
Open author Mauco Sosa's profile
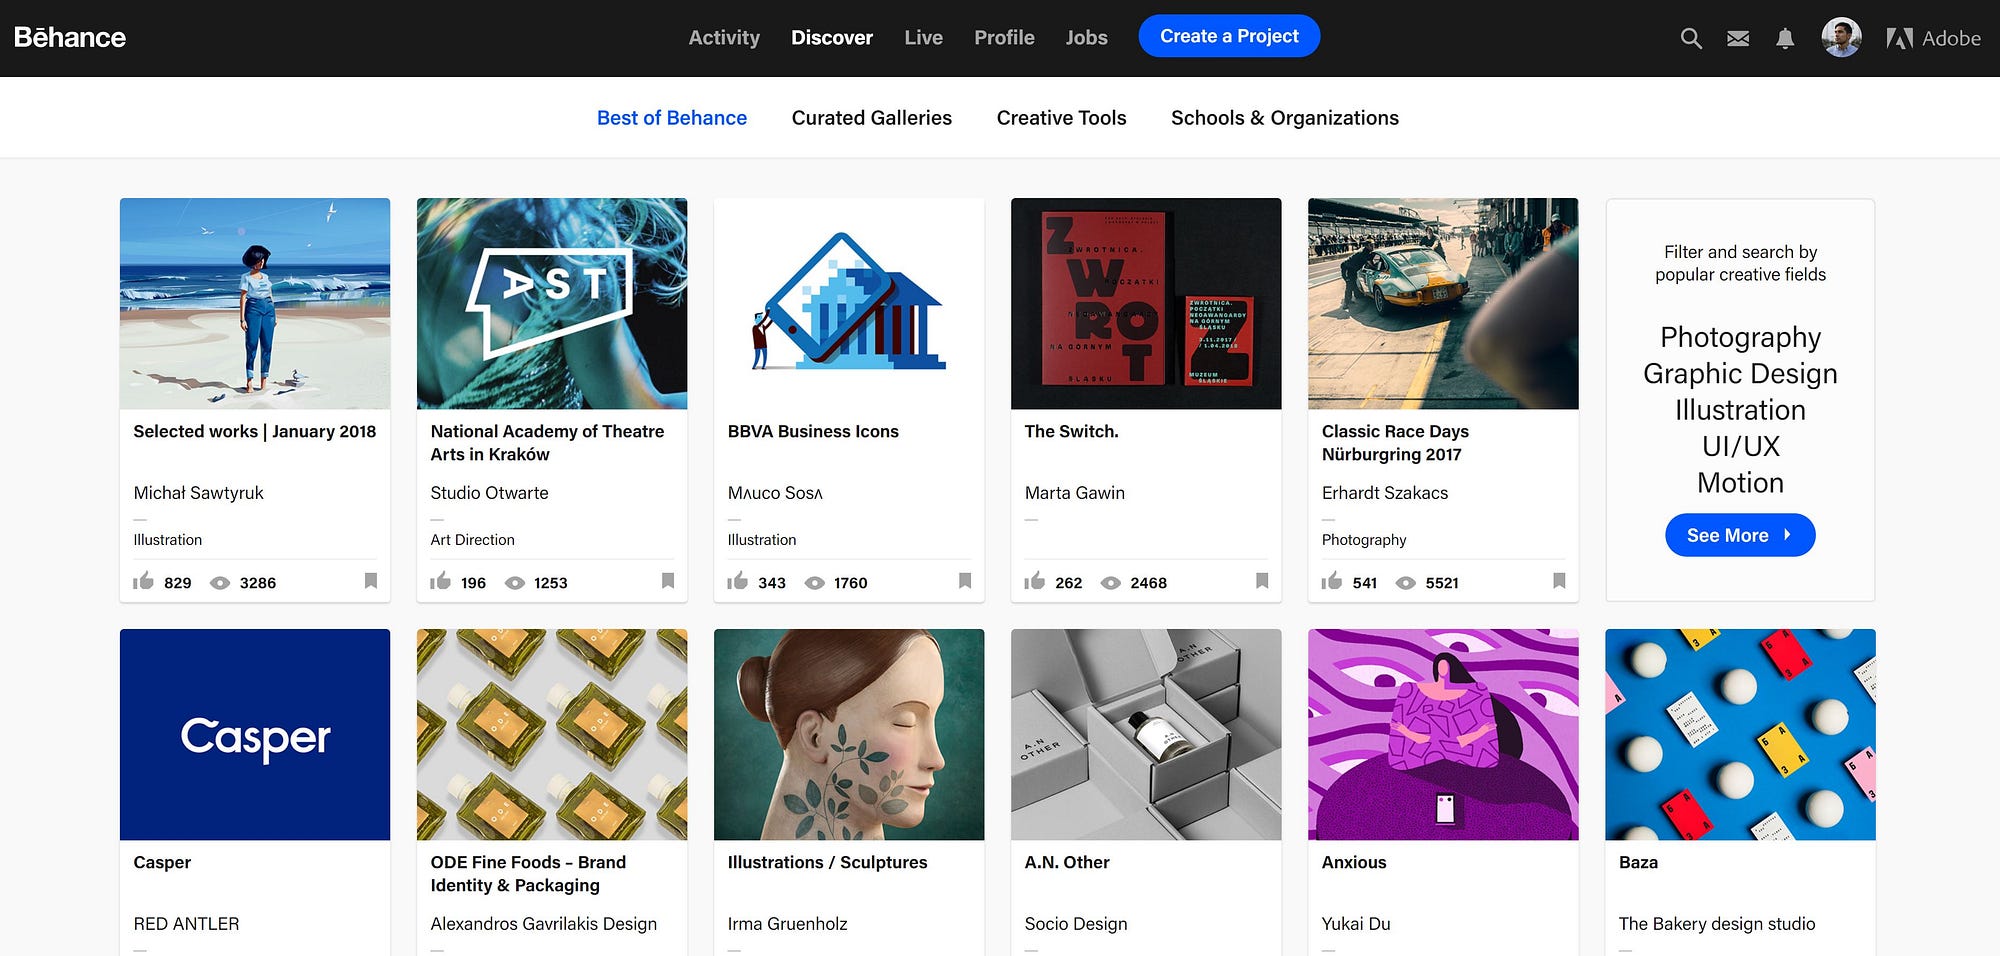coord(775,493)
